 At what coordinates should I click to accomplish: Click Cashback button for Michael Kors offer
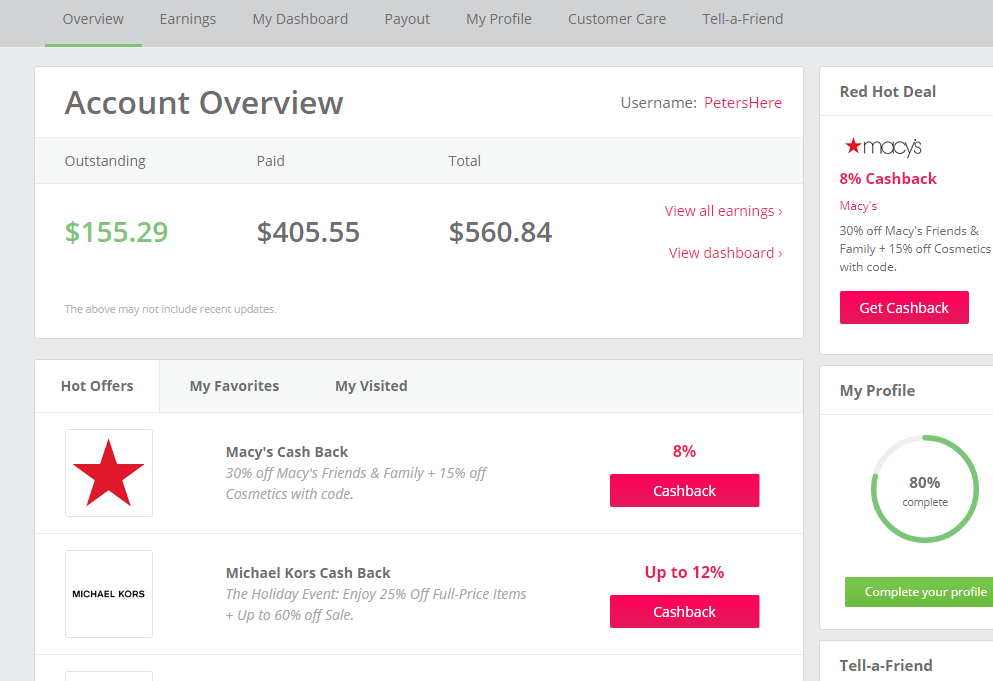685,611
